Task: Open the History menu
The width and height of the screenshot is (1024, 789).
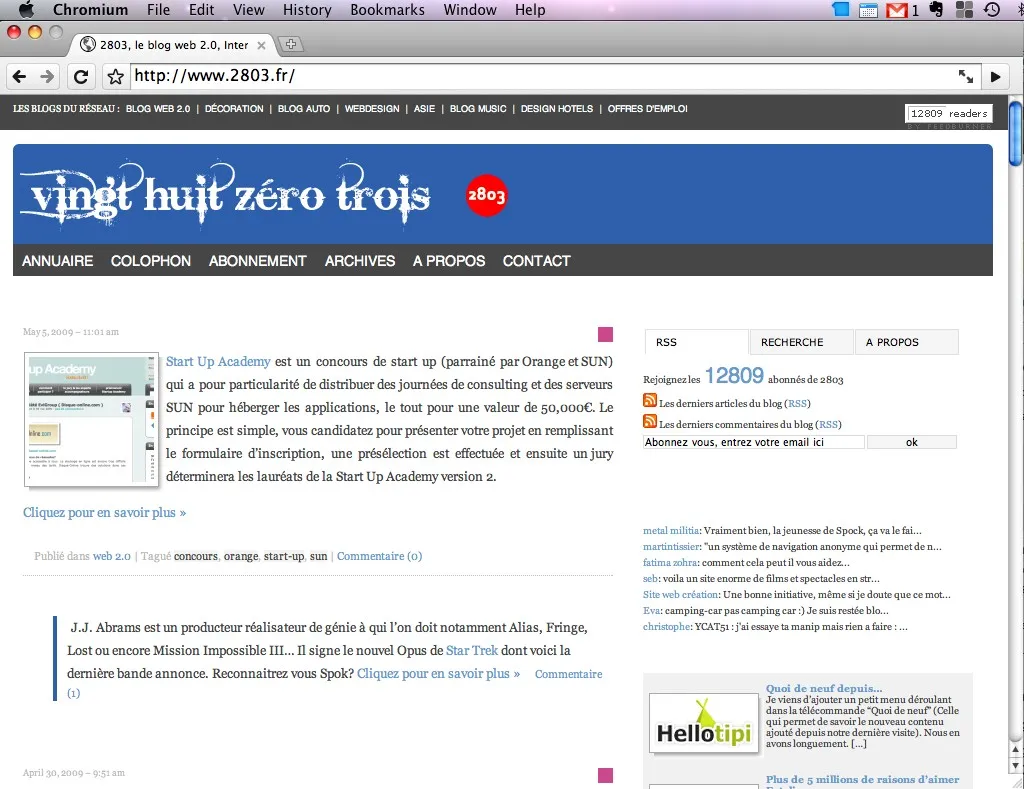Action: coord(307,10)
